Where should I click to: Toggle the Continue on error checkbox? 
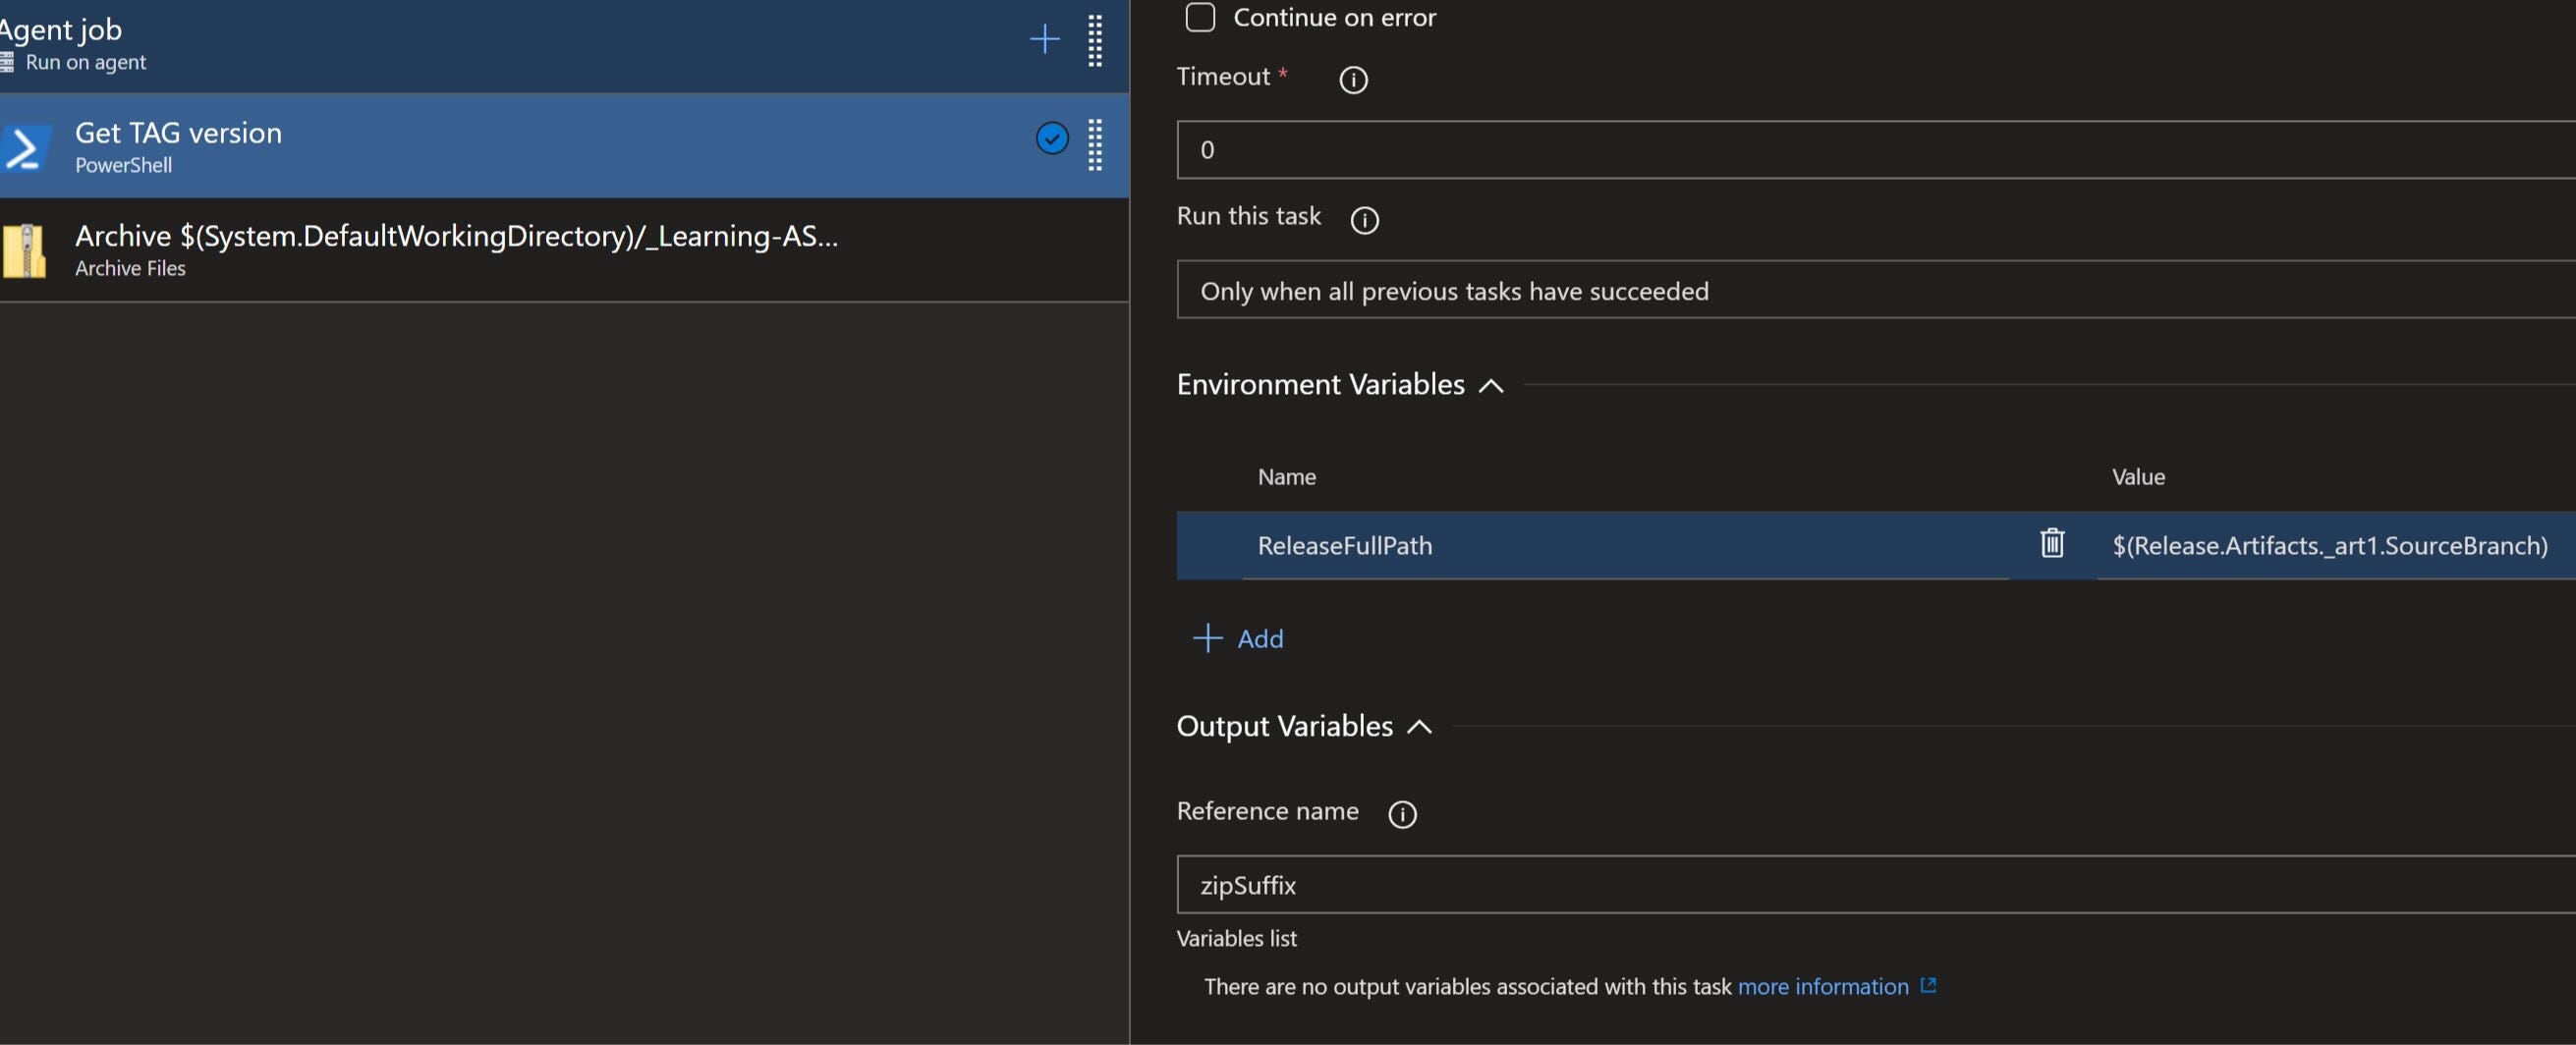[x=1199, y=17]
